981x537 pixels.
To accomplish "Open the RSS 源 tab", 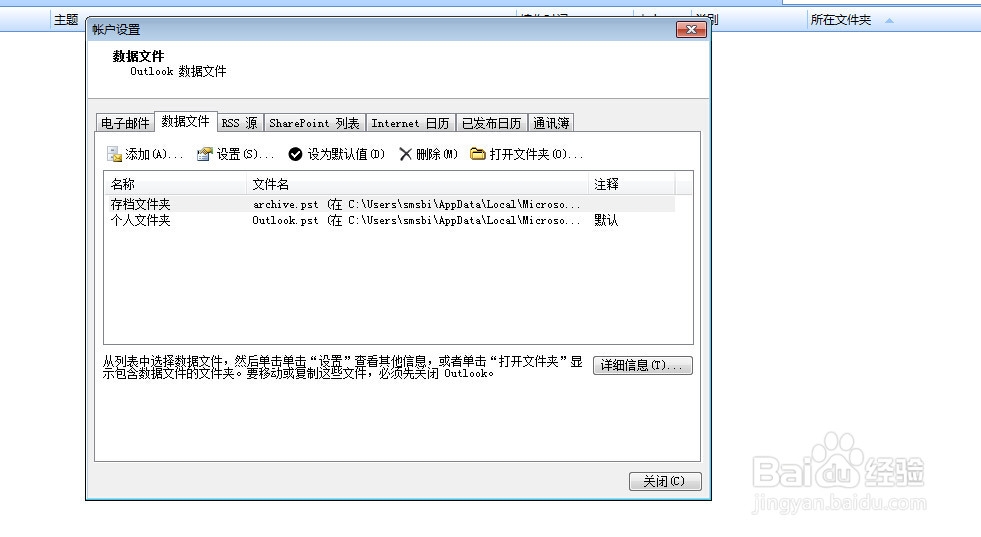I will 240,123.
